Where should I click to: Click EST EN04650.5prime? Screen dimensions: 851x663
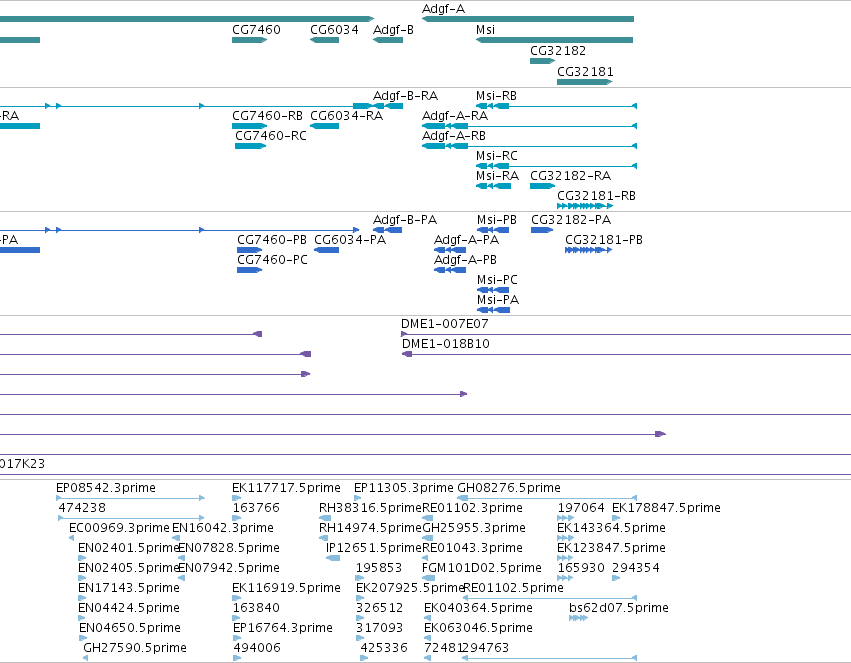click(x=130, y=628)
